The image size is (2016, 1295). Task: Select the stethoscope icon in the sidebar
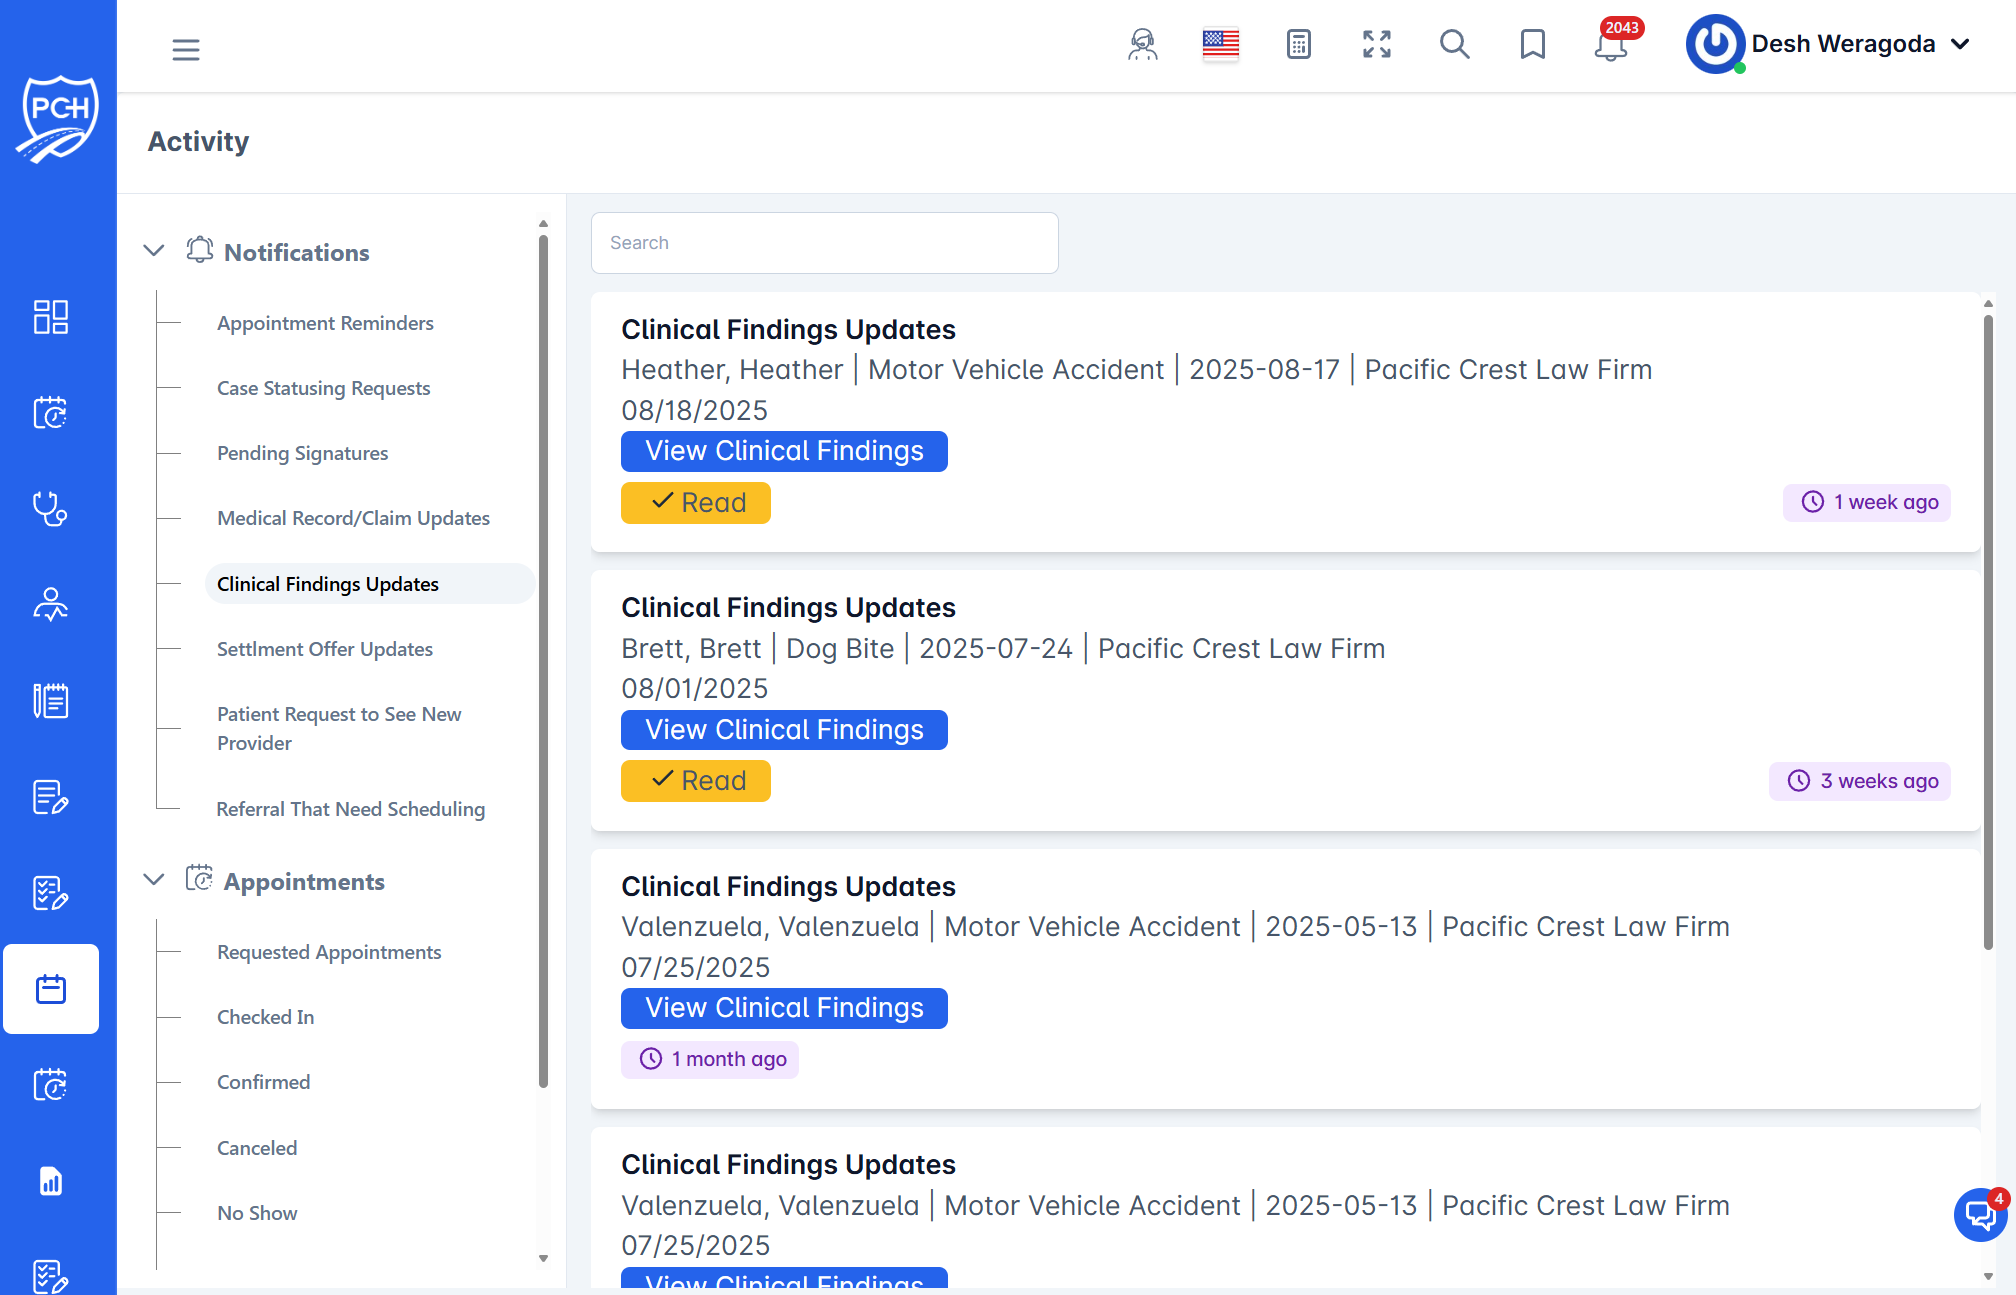51,508
